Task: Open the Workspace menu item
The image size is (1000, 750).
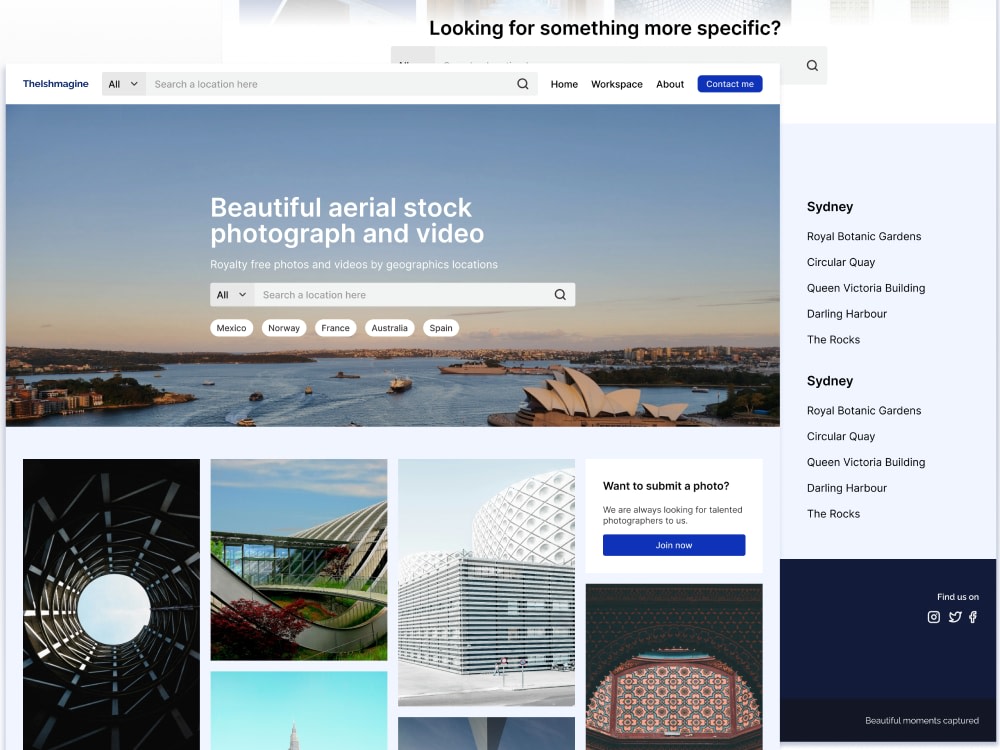Action: (617, 84)
